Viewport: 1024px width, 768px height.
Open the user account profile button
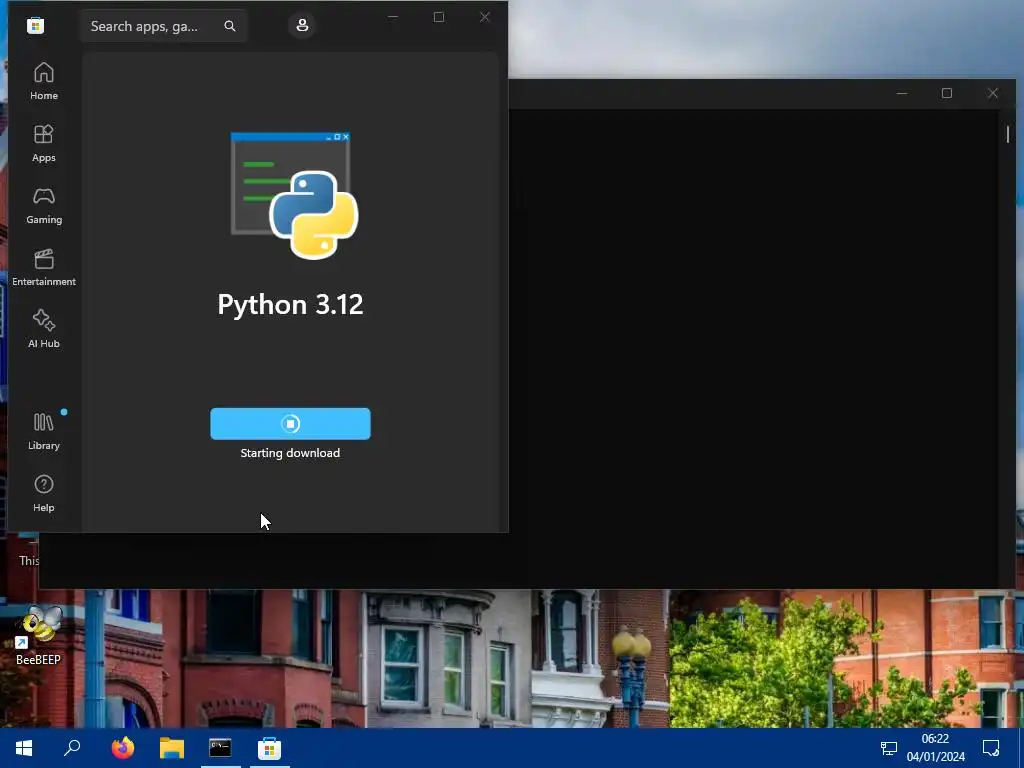pos(302,25)
